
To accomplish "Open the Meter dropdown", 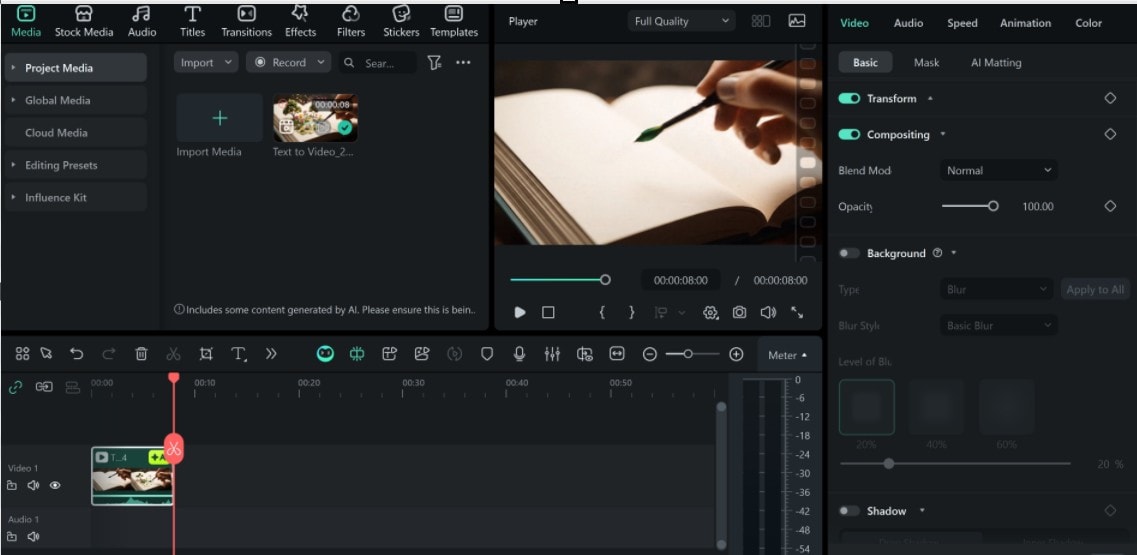I will click(787, 355).
